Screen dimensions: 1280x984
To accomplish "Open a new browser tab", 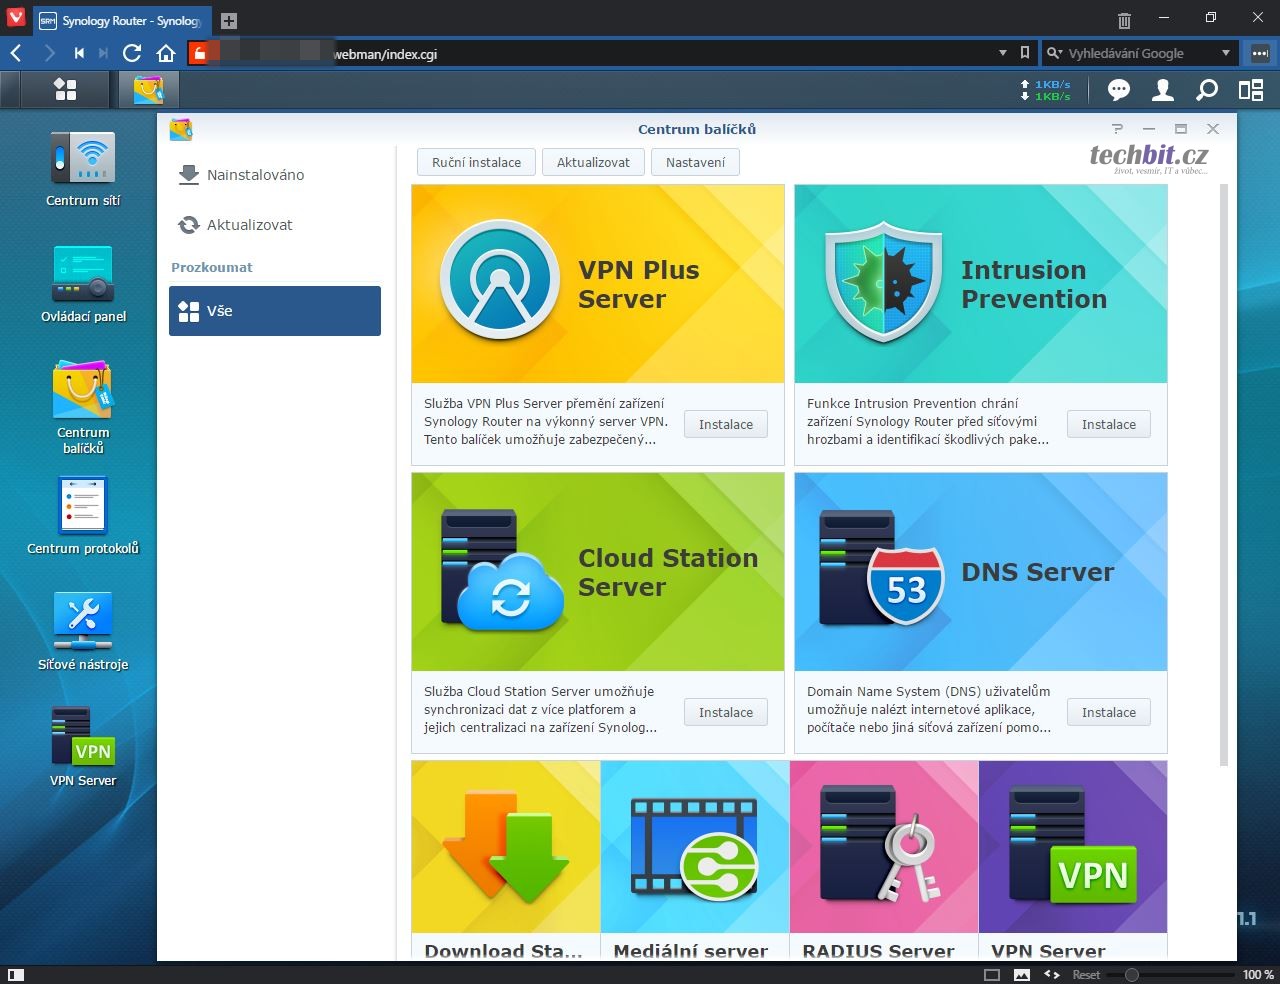I will [x=229, y=21].
